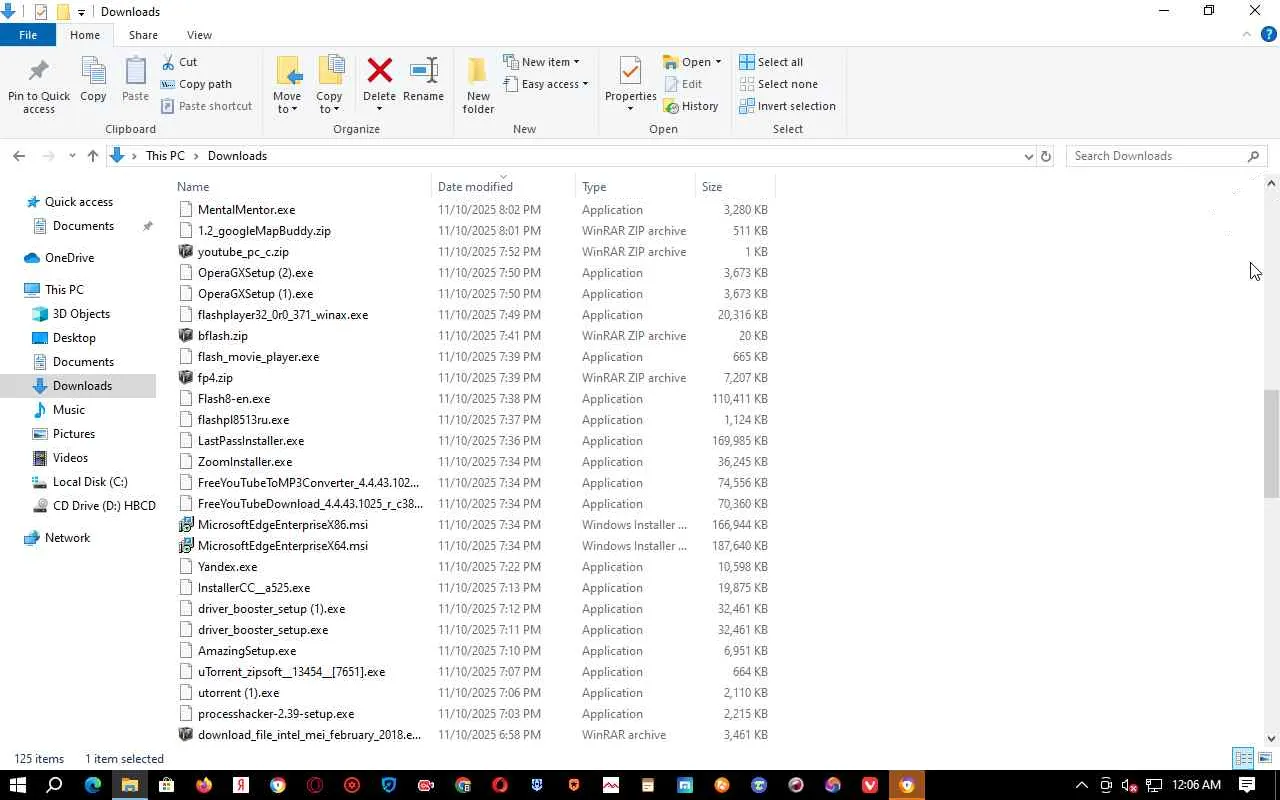This screenshot has width=1280, height=800.
Task: Switch to the Share ribbon tab
Action: pyautogui.click(x=143, y=35)
